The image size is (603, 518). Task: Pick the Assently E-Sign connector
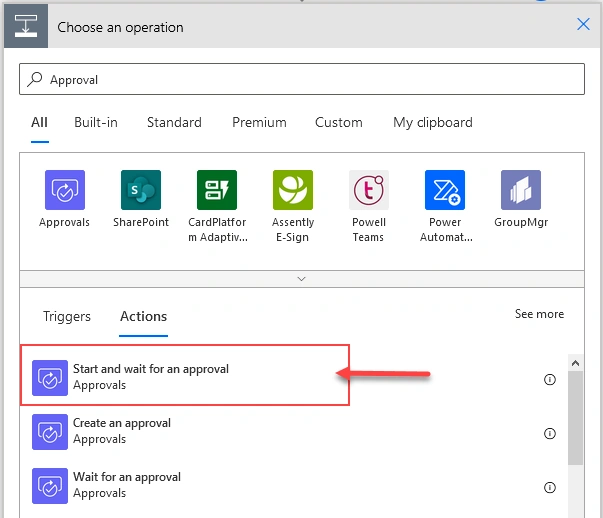293,190
